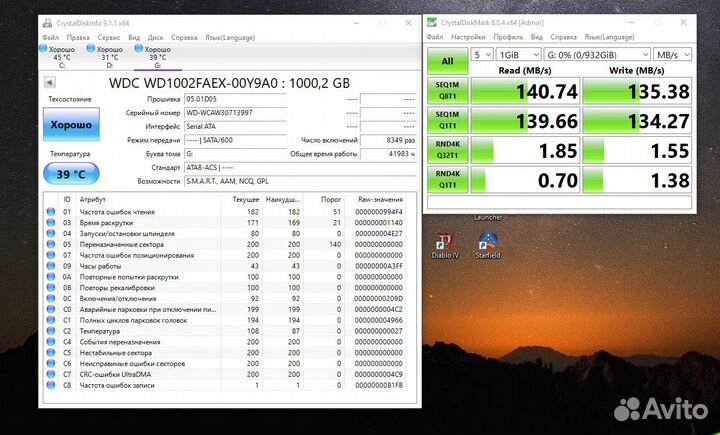Screen dimensions: 720x435
Task: Open Файл menu in CrystalDiskMark
Action: pos(435,37)
